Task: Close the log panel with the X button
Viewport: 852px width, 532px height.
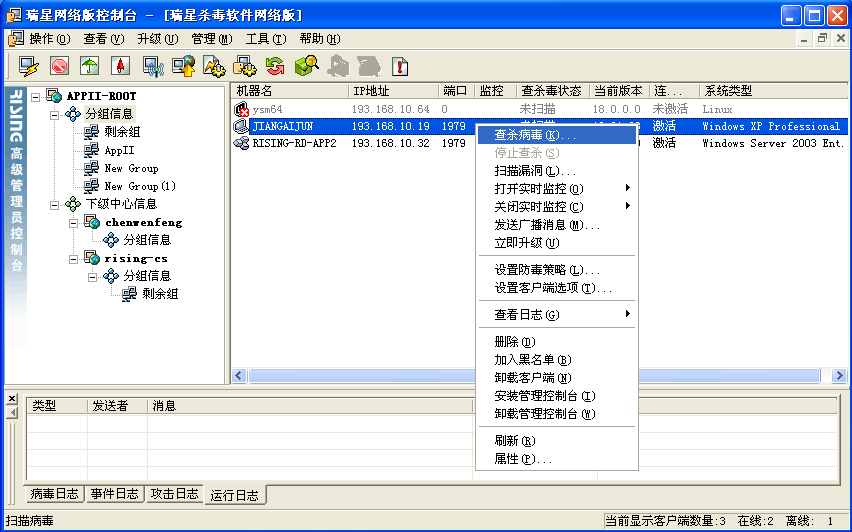Action: [12, 398]
